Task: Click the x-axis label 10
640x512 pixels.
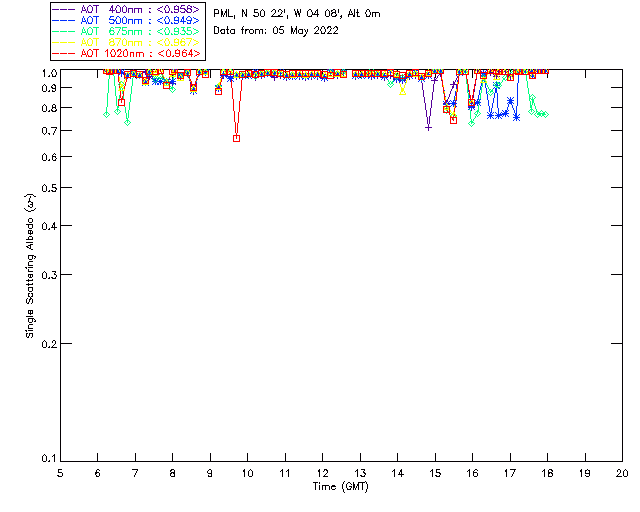Action: pyautogui.click(x=247, y=473)
